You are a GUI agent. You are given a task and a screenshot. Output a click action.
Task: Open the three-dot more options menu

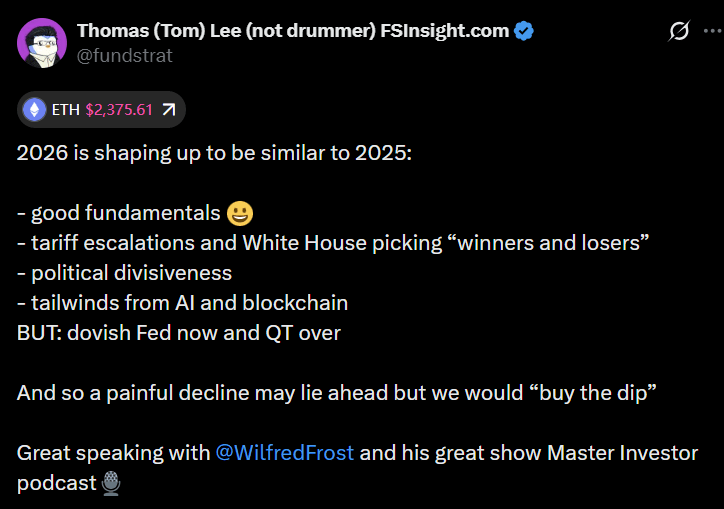[x=708, y=32]
